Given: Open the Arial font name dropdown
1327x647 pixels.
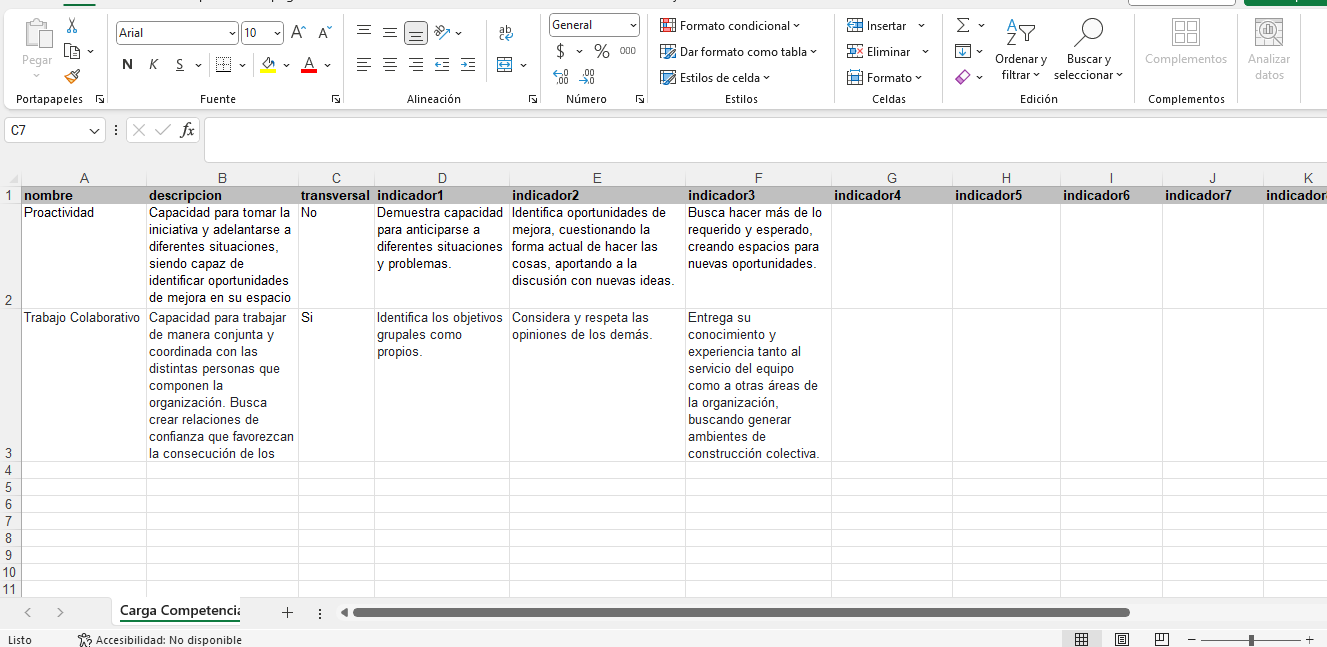Looking at the screenshot, I should tap(232, 33).
